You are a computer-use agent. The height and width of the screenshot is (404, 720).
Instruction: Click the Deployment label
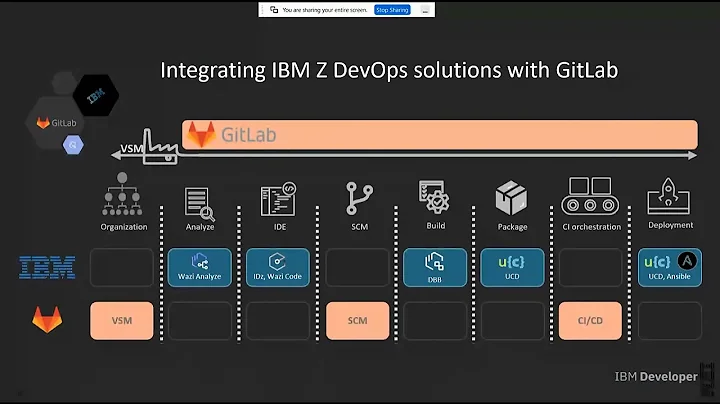pos(670,225)
